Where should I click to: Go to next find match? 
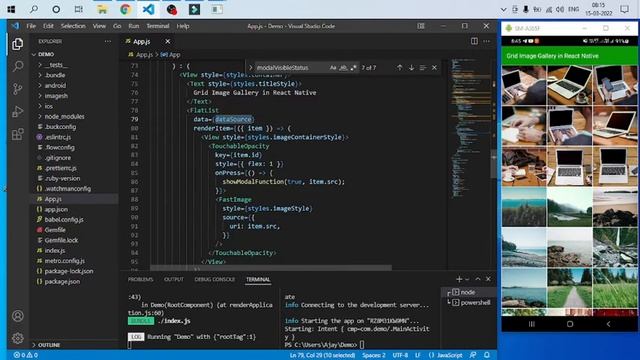click(411, 68)
